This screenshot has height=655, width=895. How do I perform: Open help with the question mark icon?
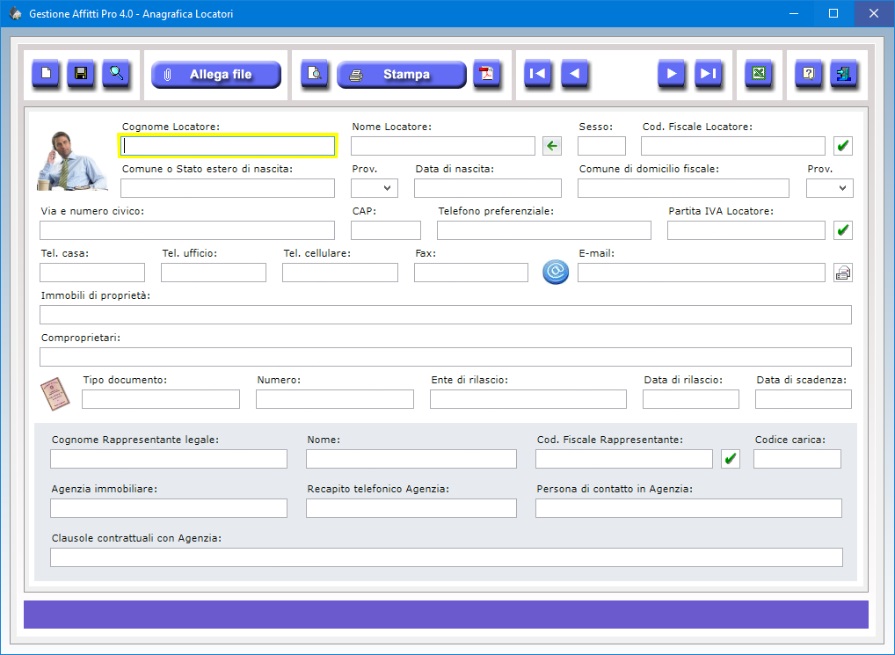click(x=809, y=74)
